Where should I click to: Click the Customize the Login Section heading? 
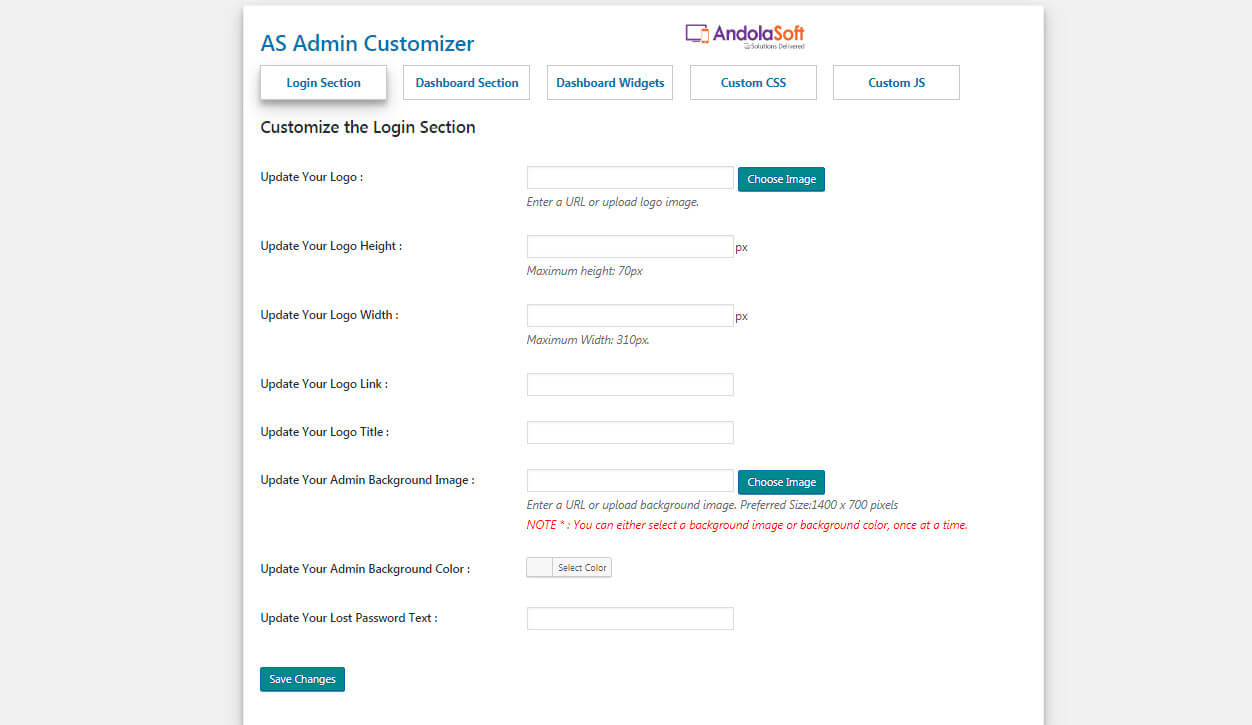coord(368,128)
